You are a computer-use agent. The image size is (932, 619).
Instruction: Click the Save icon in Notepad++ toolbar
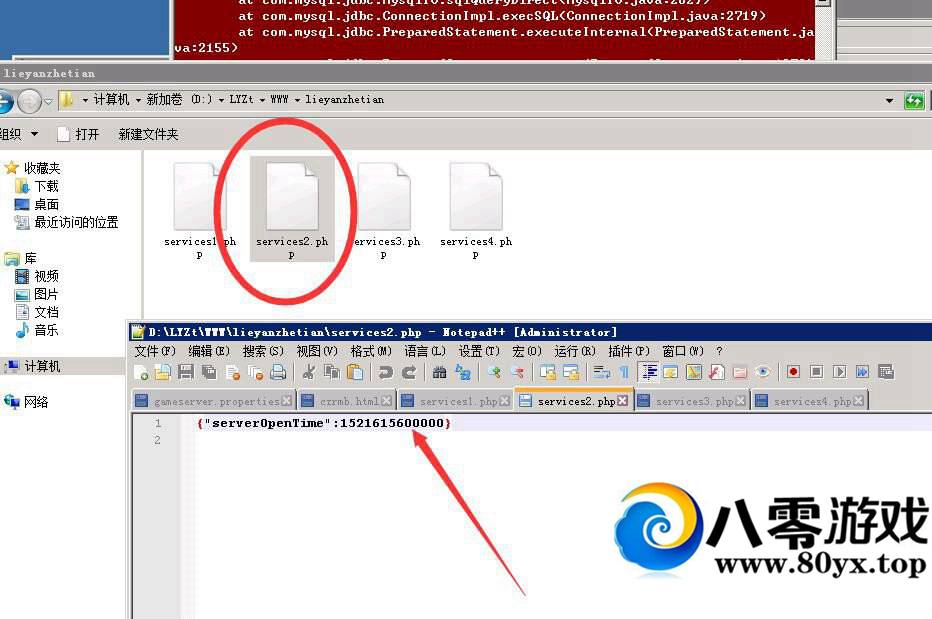click(x=186, y=372)
